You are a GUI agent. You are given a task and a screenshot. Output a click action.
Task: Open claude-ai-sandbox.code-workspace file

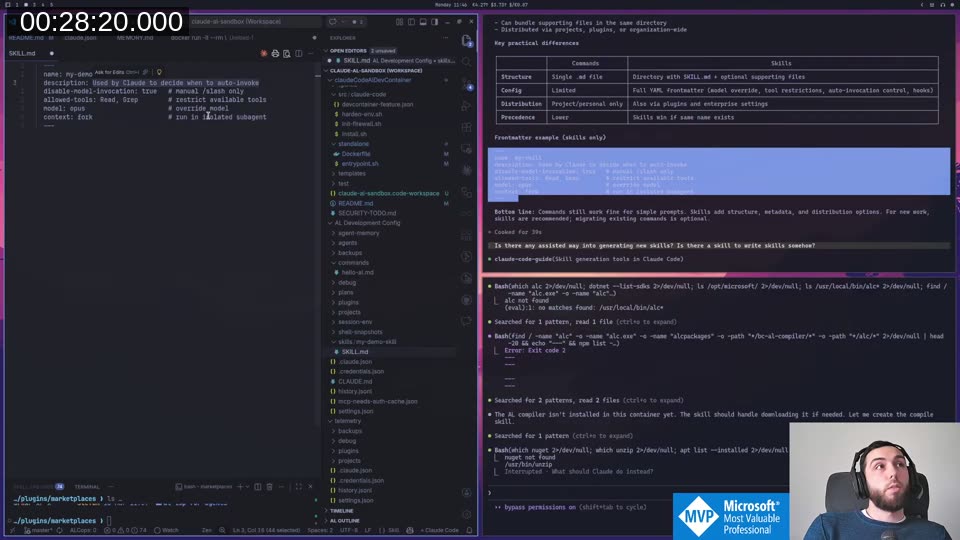click(388, 193)
